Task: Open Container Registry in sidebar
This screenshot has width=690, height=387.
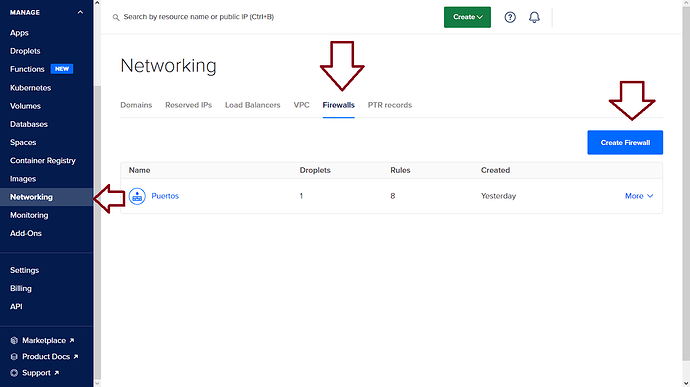Action: [x=43, y=161]
